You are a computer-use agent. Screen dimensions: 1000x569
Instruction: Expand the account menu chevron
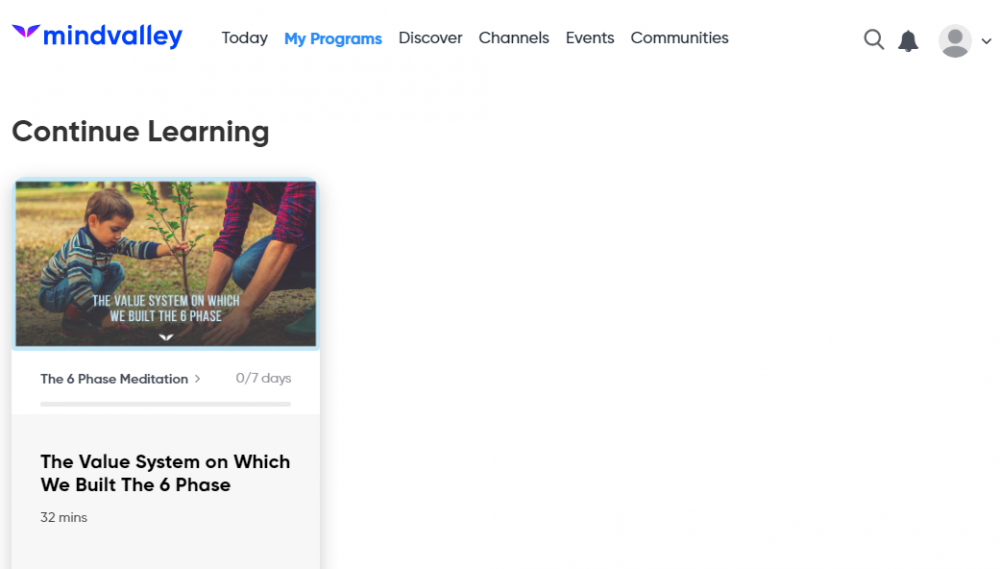(986, 42)
